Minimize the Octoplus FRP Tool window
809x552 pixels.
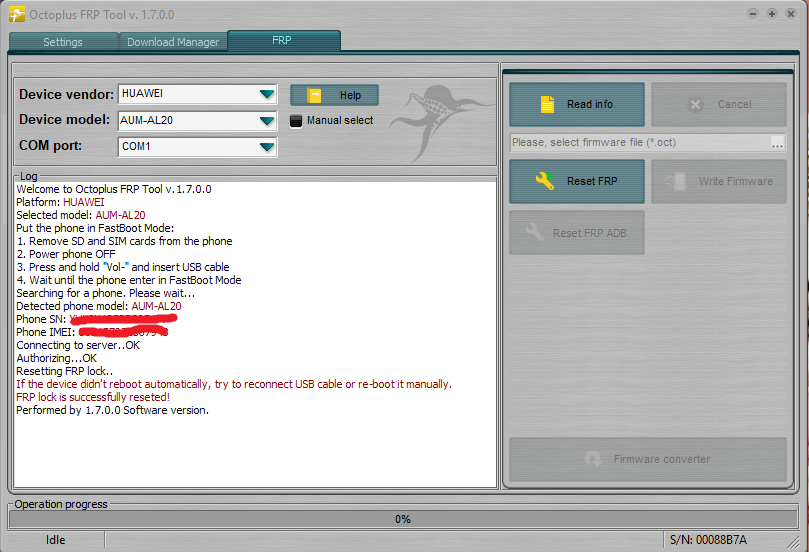click(x=753, y=14)
